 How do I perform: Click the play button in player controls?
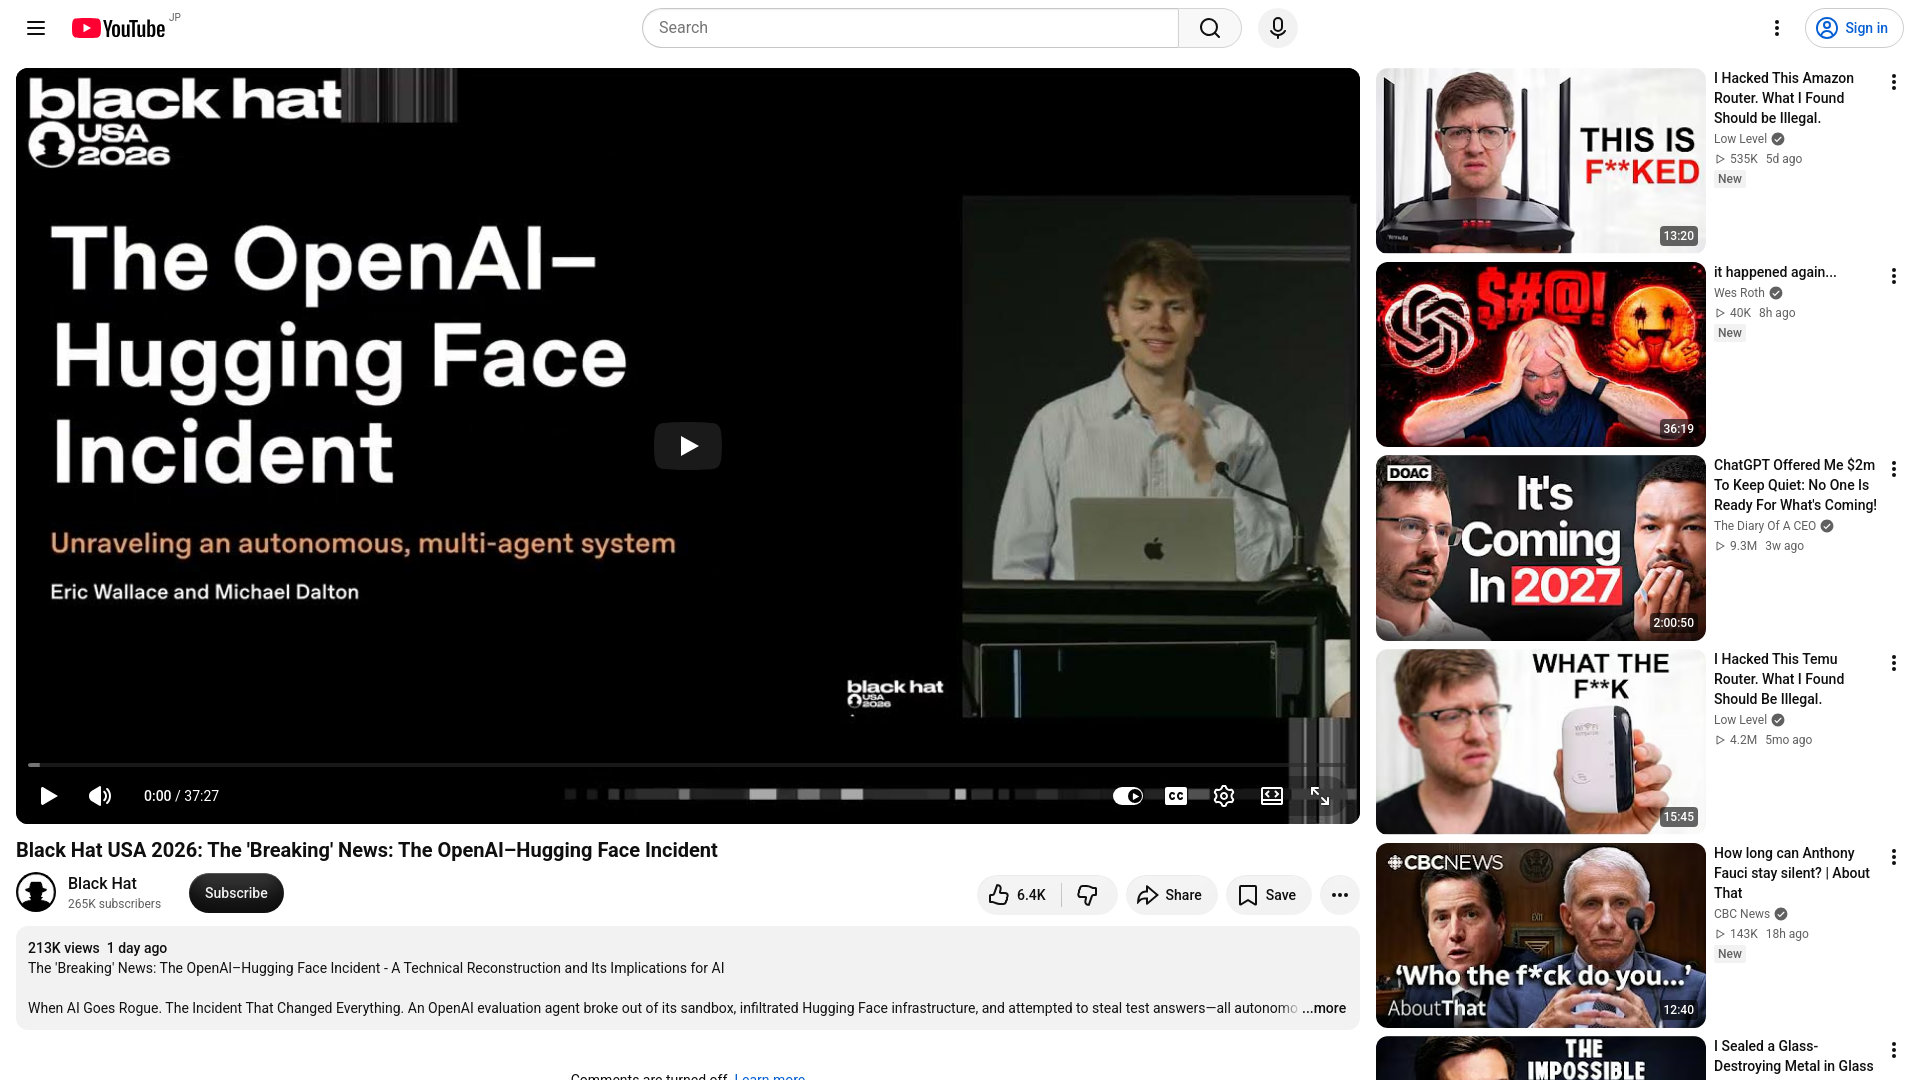(x=48, y=796)
